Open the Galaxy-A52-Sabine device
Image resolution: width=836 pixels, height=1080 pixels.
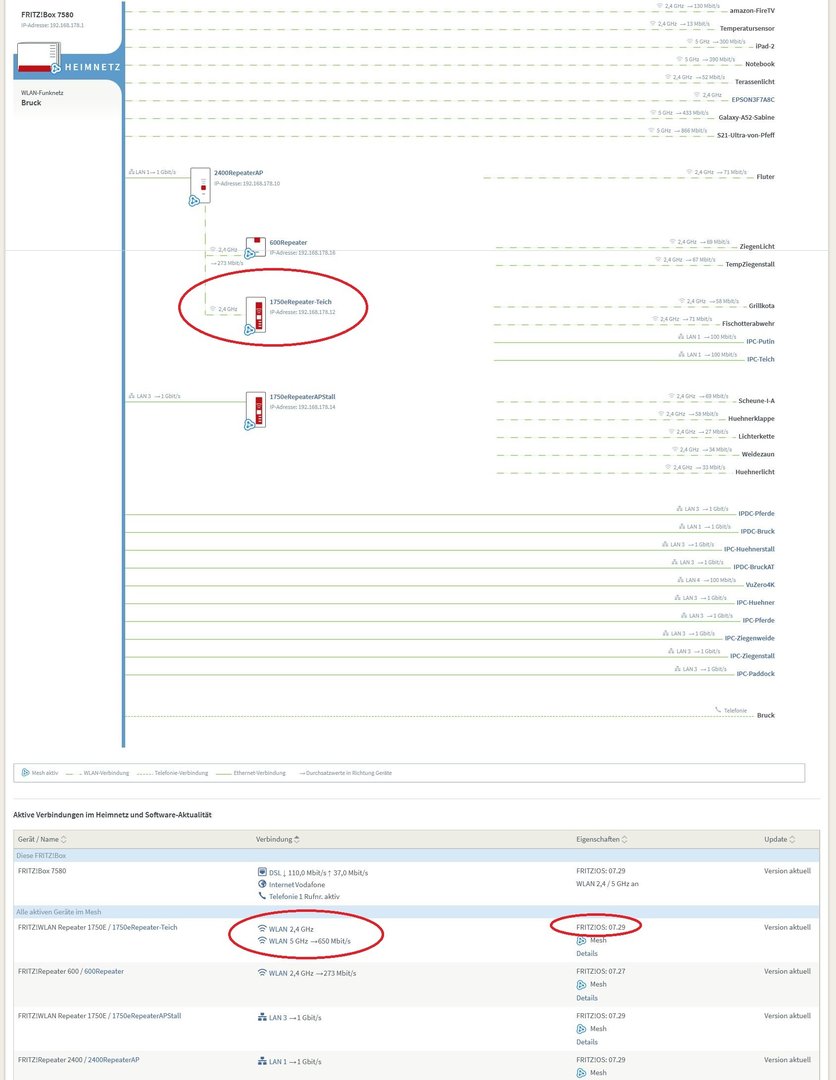click(746, 118)
